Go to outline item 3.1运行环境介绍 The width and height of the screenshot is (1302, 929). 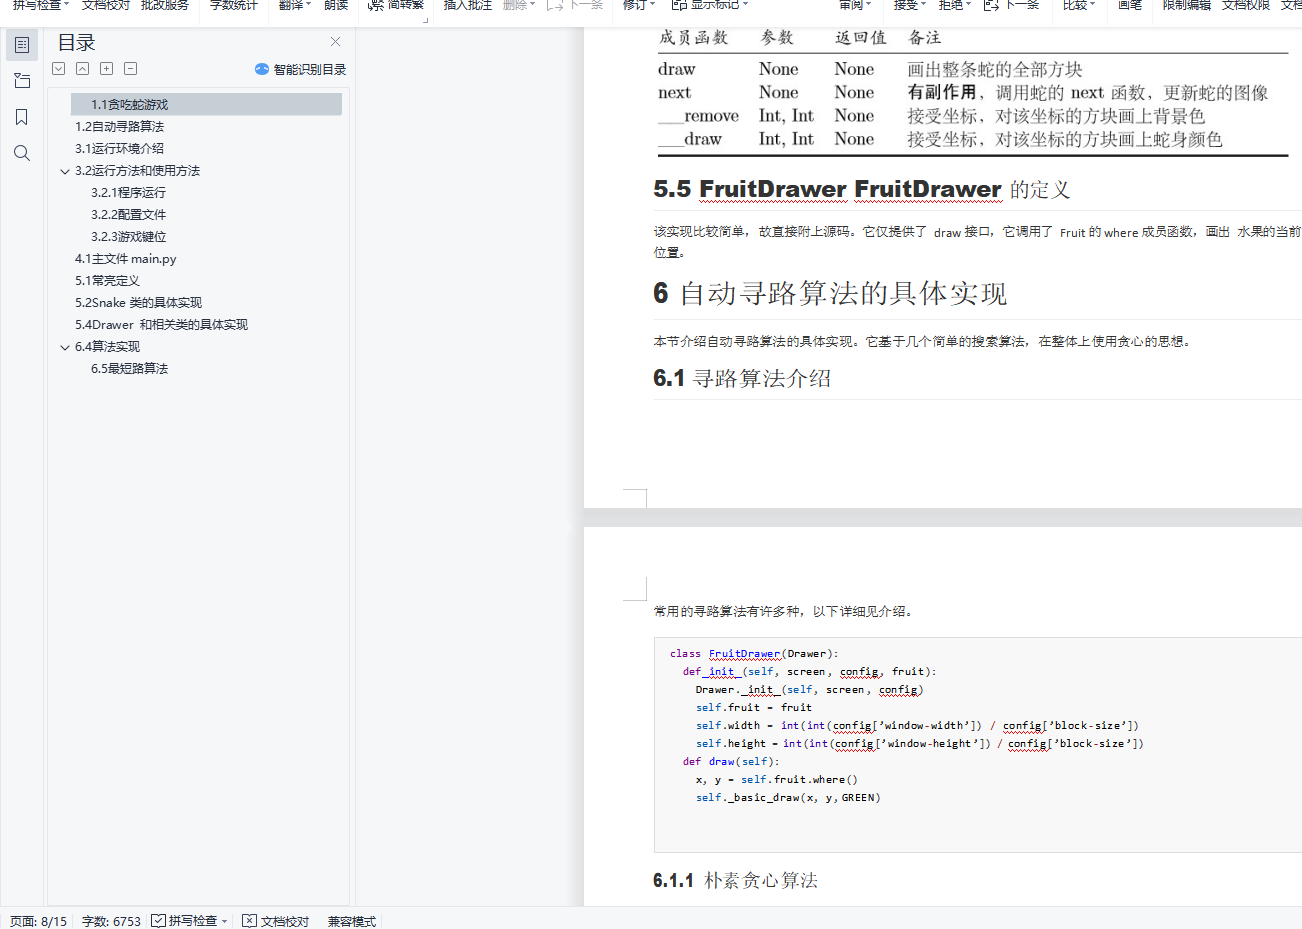[x=119, y=148]
